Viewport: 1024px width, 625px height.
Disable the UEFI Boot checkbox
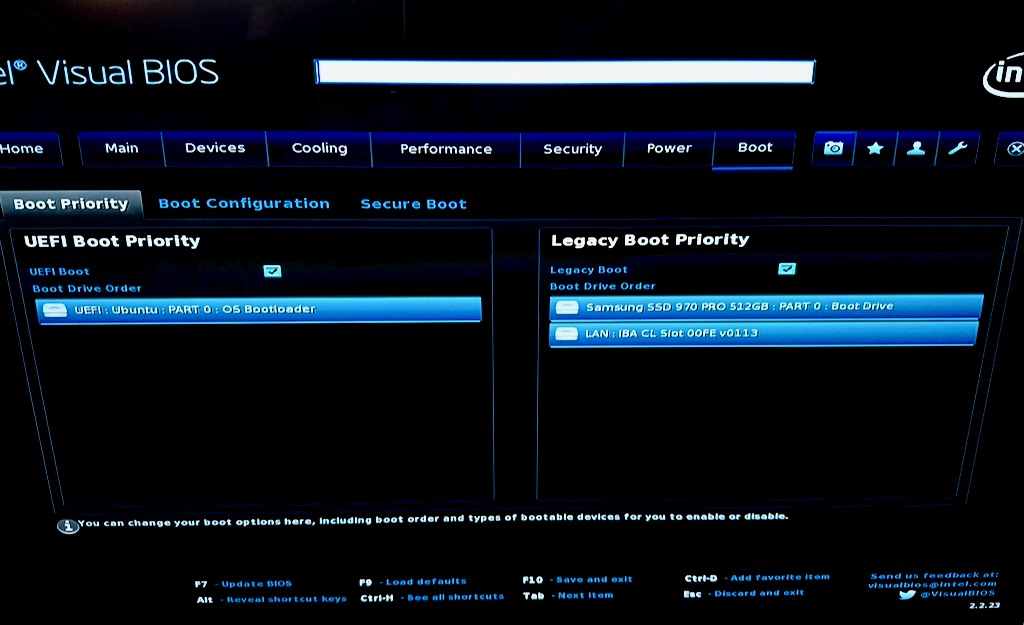click(x=272, y=270)
